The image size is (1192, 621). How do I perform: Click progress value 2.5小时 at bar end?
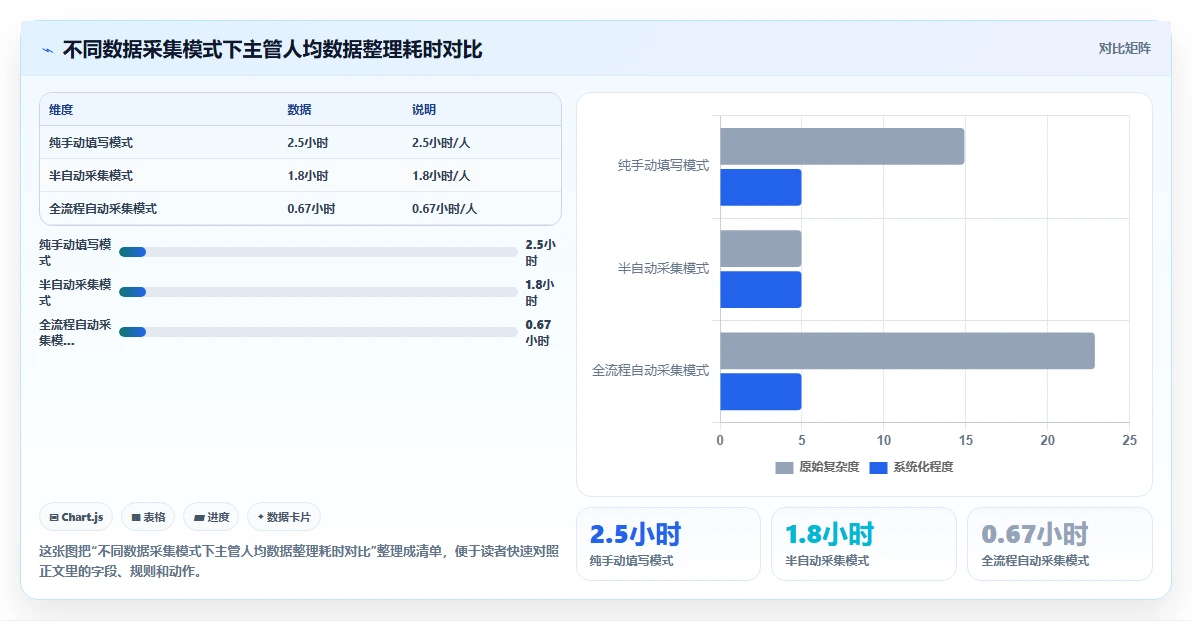coord(541,252)
